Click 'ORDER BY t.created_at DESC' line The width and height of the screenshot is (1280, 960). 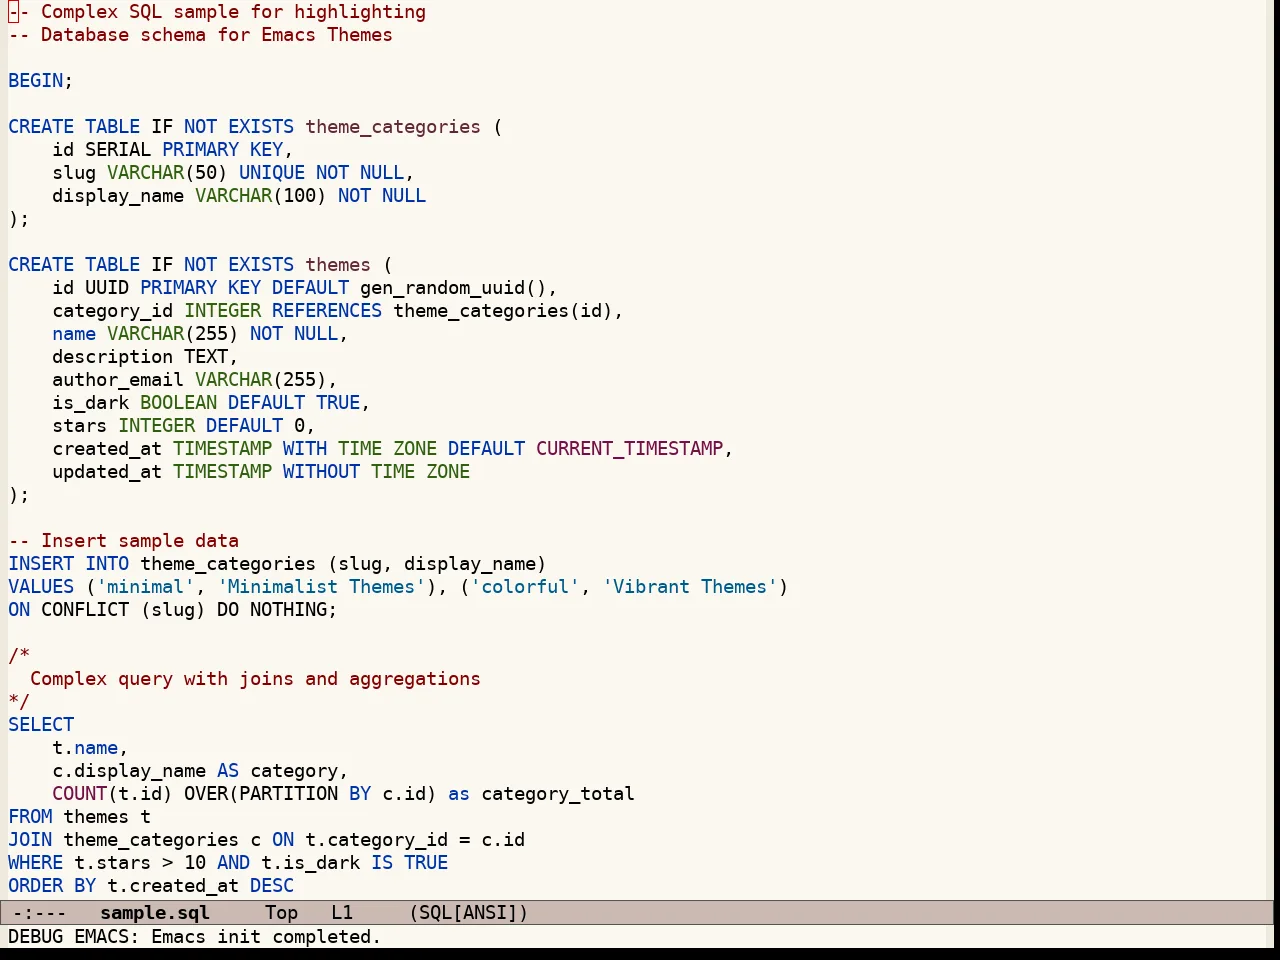coord(151,885)
